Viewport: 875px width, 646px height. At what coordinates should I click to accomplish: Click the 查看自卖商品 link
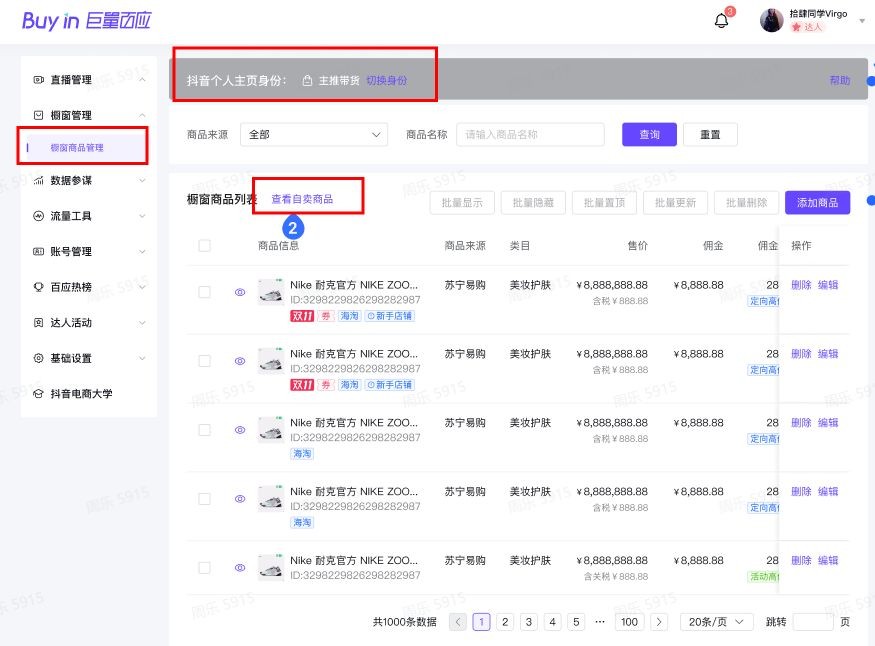click(302, 199)
